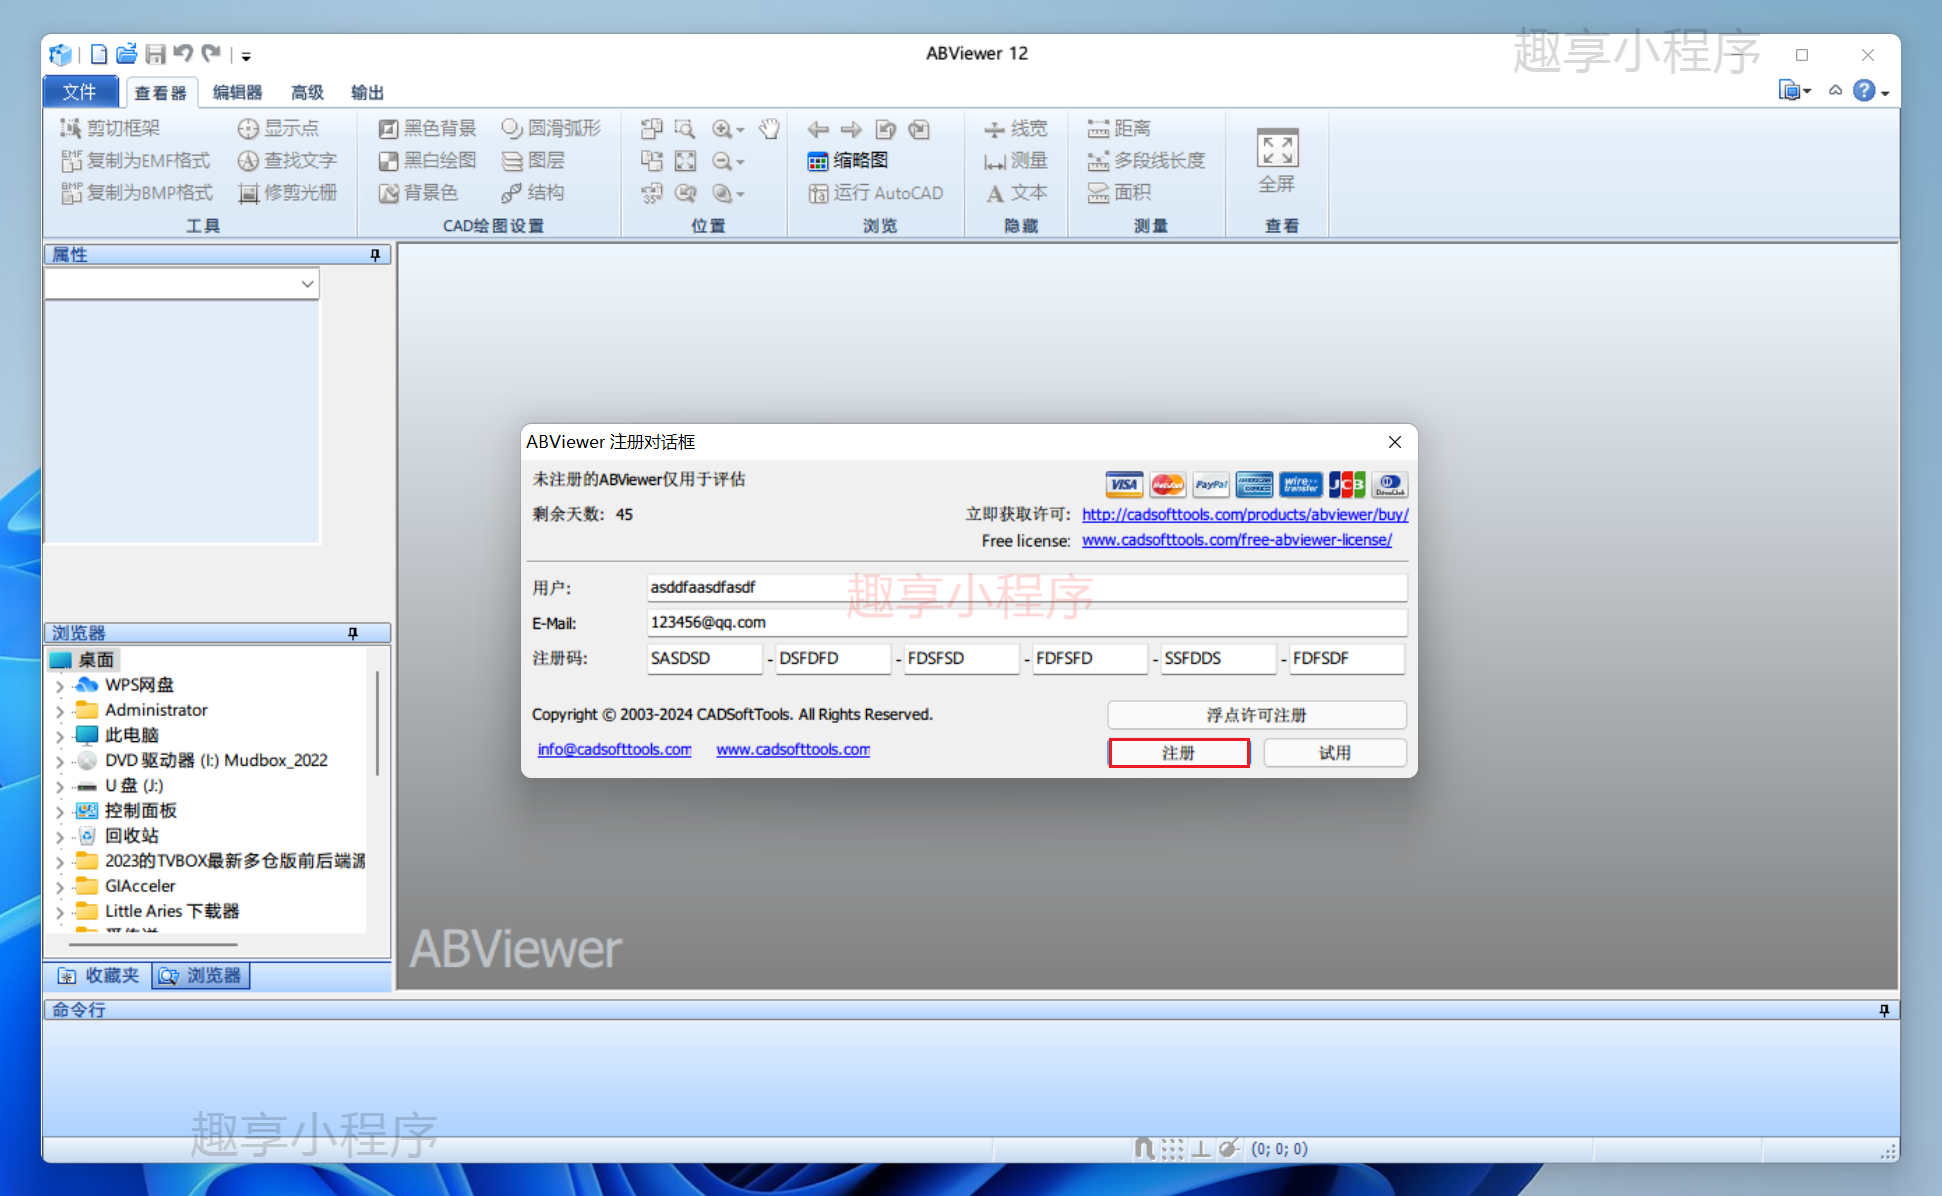This screenshot has height=1196, width=1942.
Task: Pin the 浏览器 browser panel
Action: coord(352,633)
